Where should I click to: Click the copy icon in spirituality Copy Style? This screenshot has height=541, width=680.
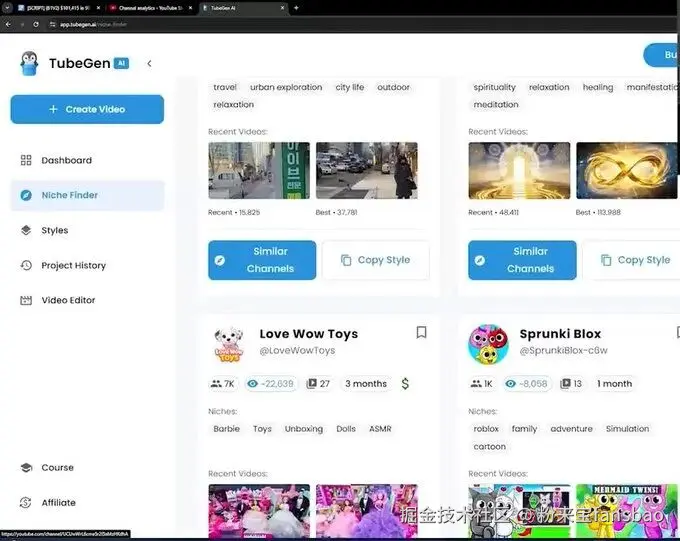click(x=606, y=260)
